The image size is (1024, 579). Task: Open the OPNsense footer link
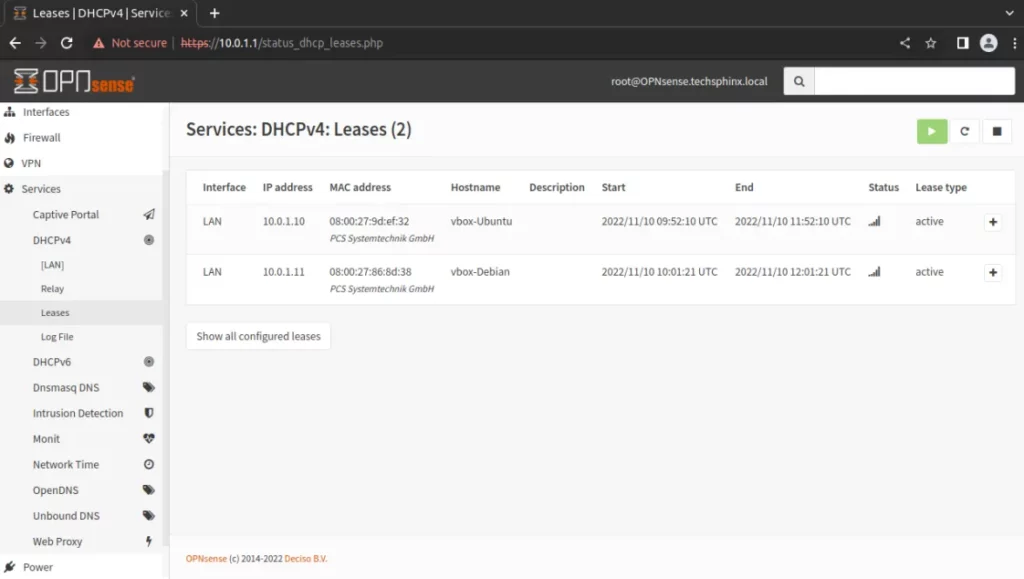(x=206, y=559)
